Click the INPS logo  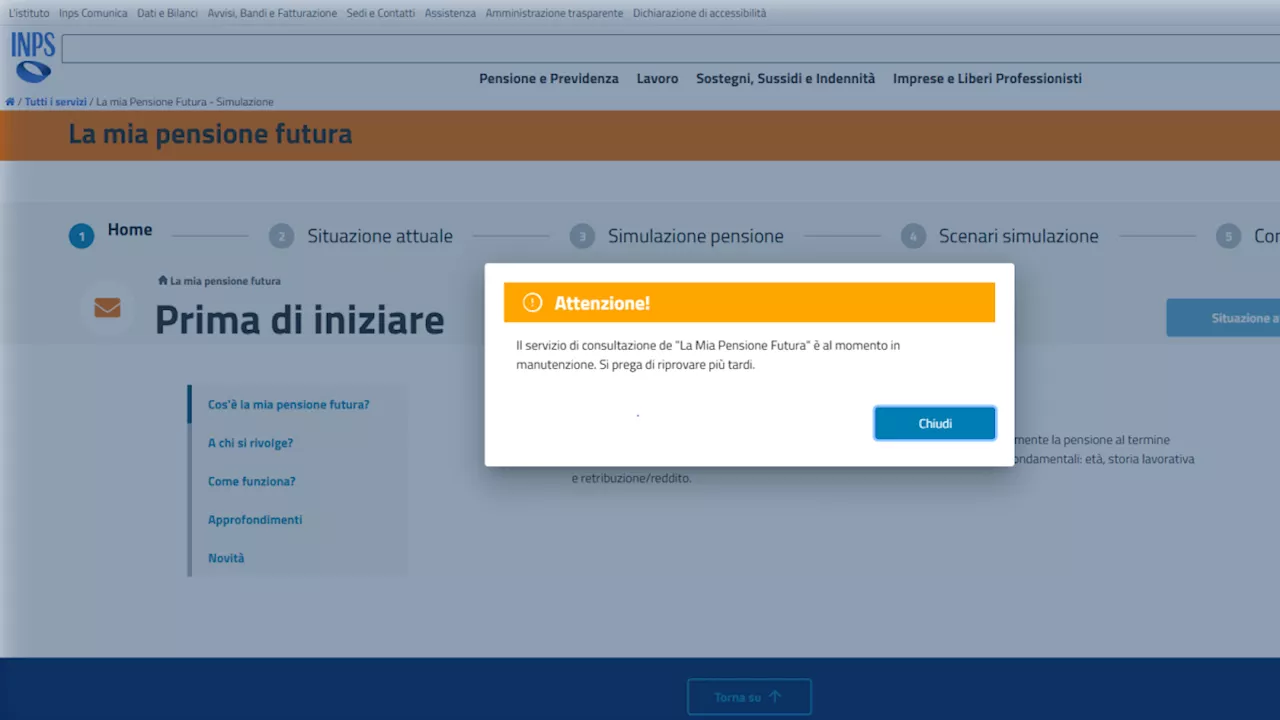pyautogui.click(x=33, y=57)
